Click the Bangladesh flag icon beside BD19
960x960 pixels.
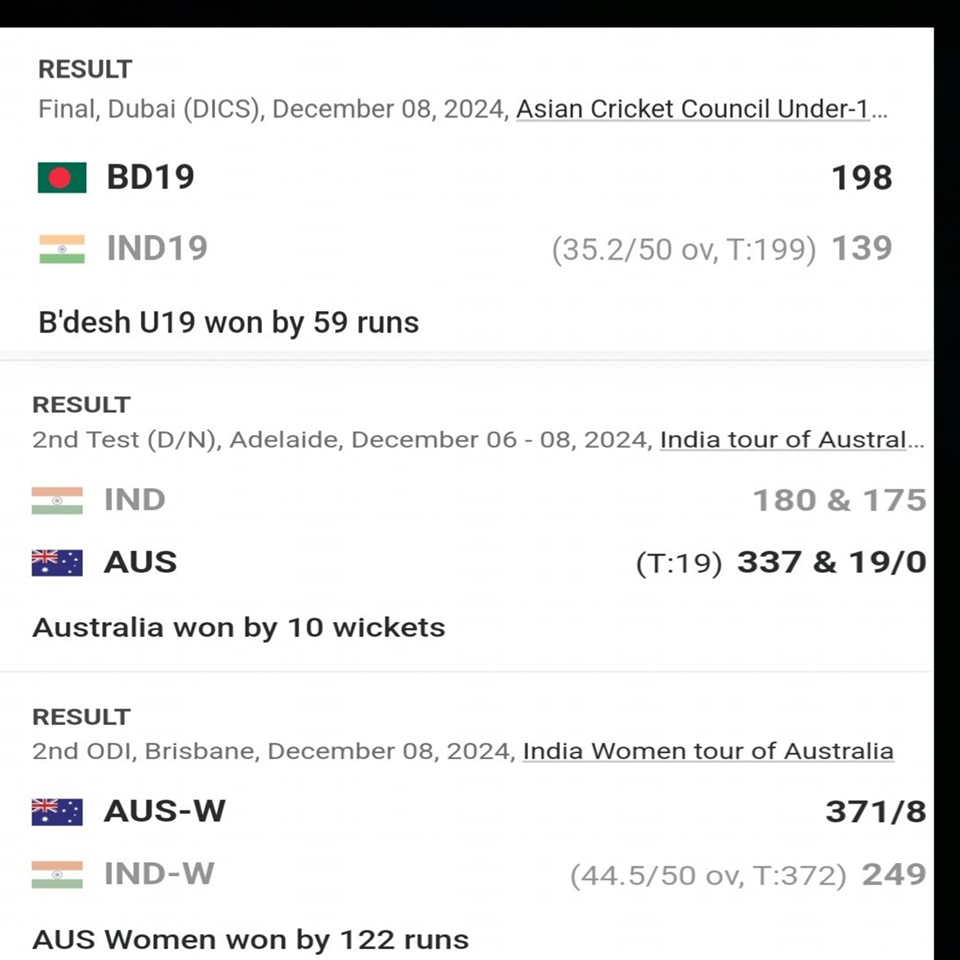tap(62, 178)
